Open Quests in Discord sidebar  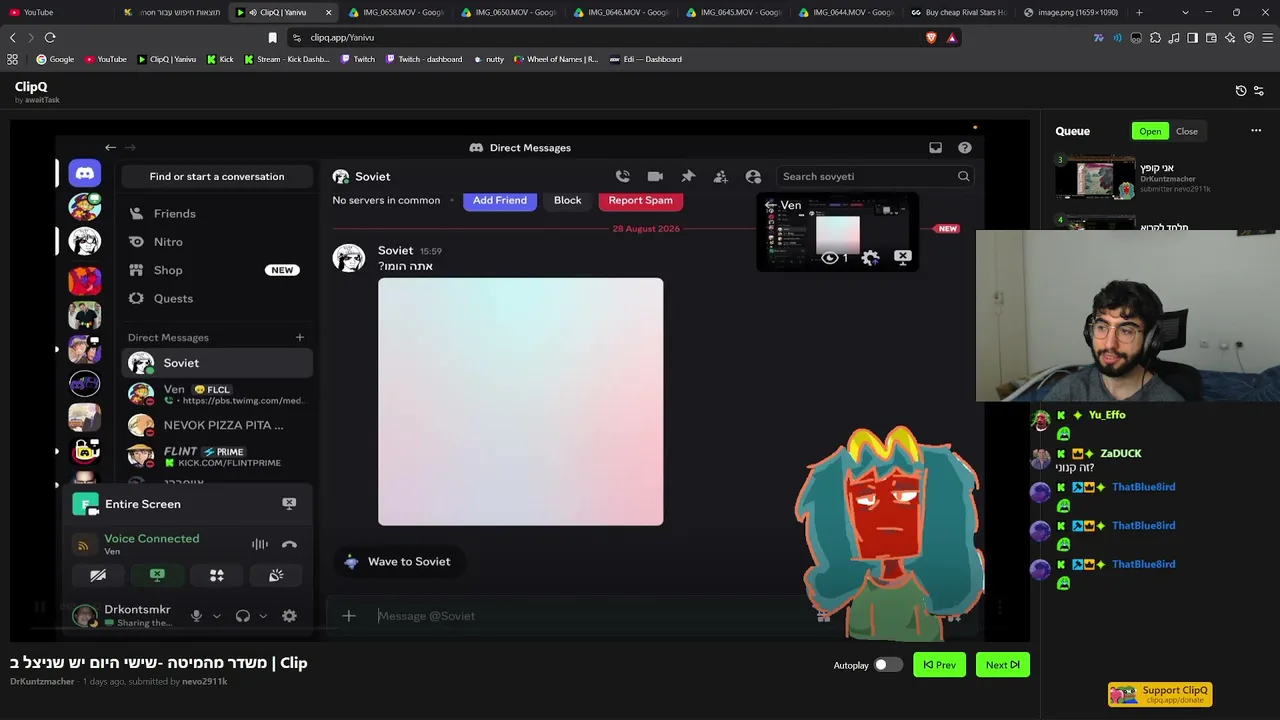click(x=217, y=298)
